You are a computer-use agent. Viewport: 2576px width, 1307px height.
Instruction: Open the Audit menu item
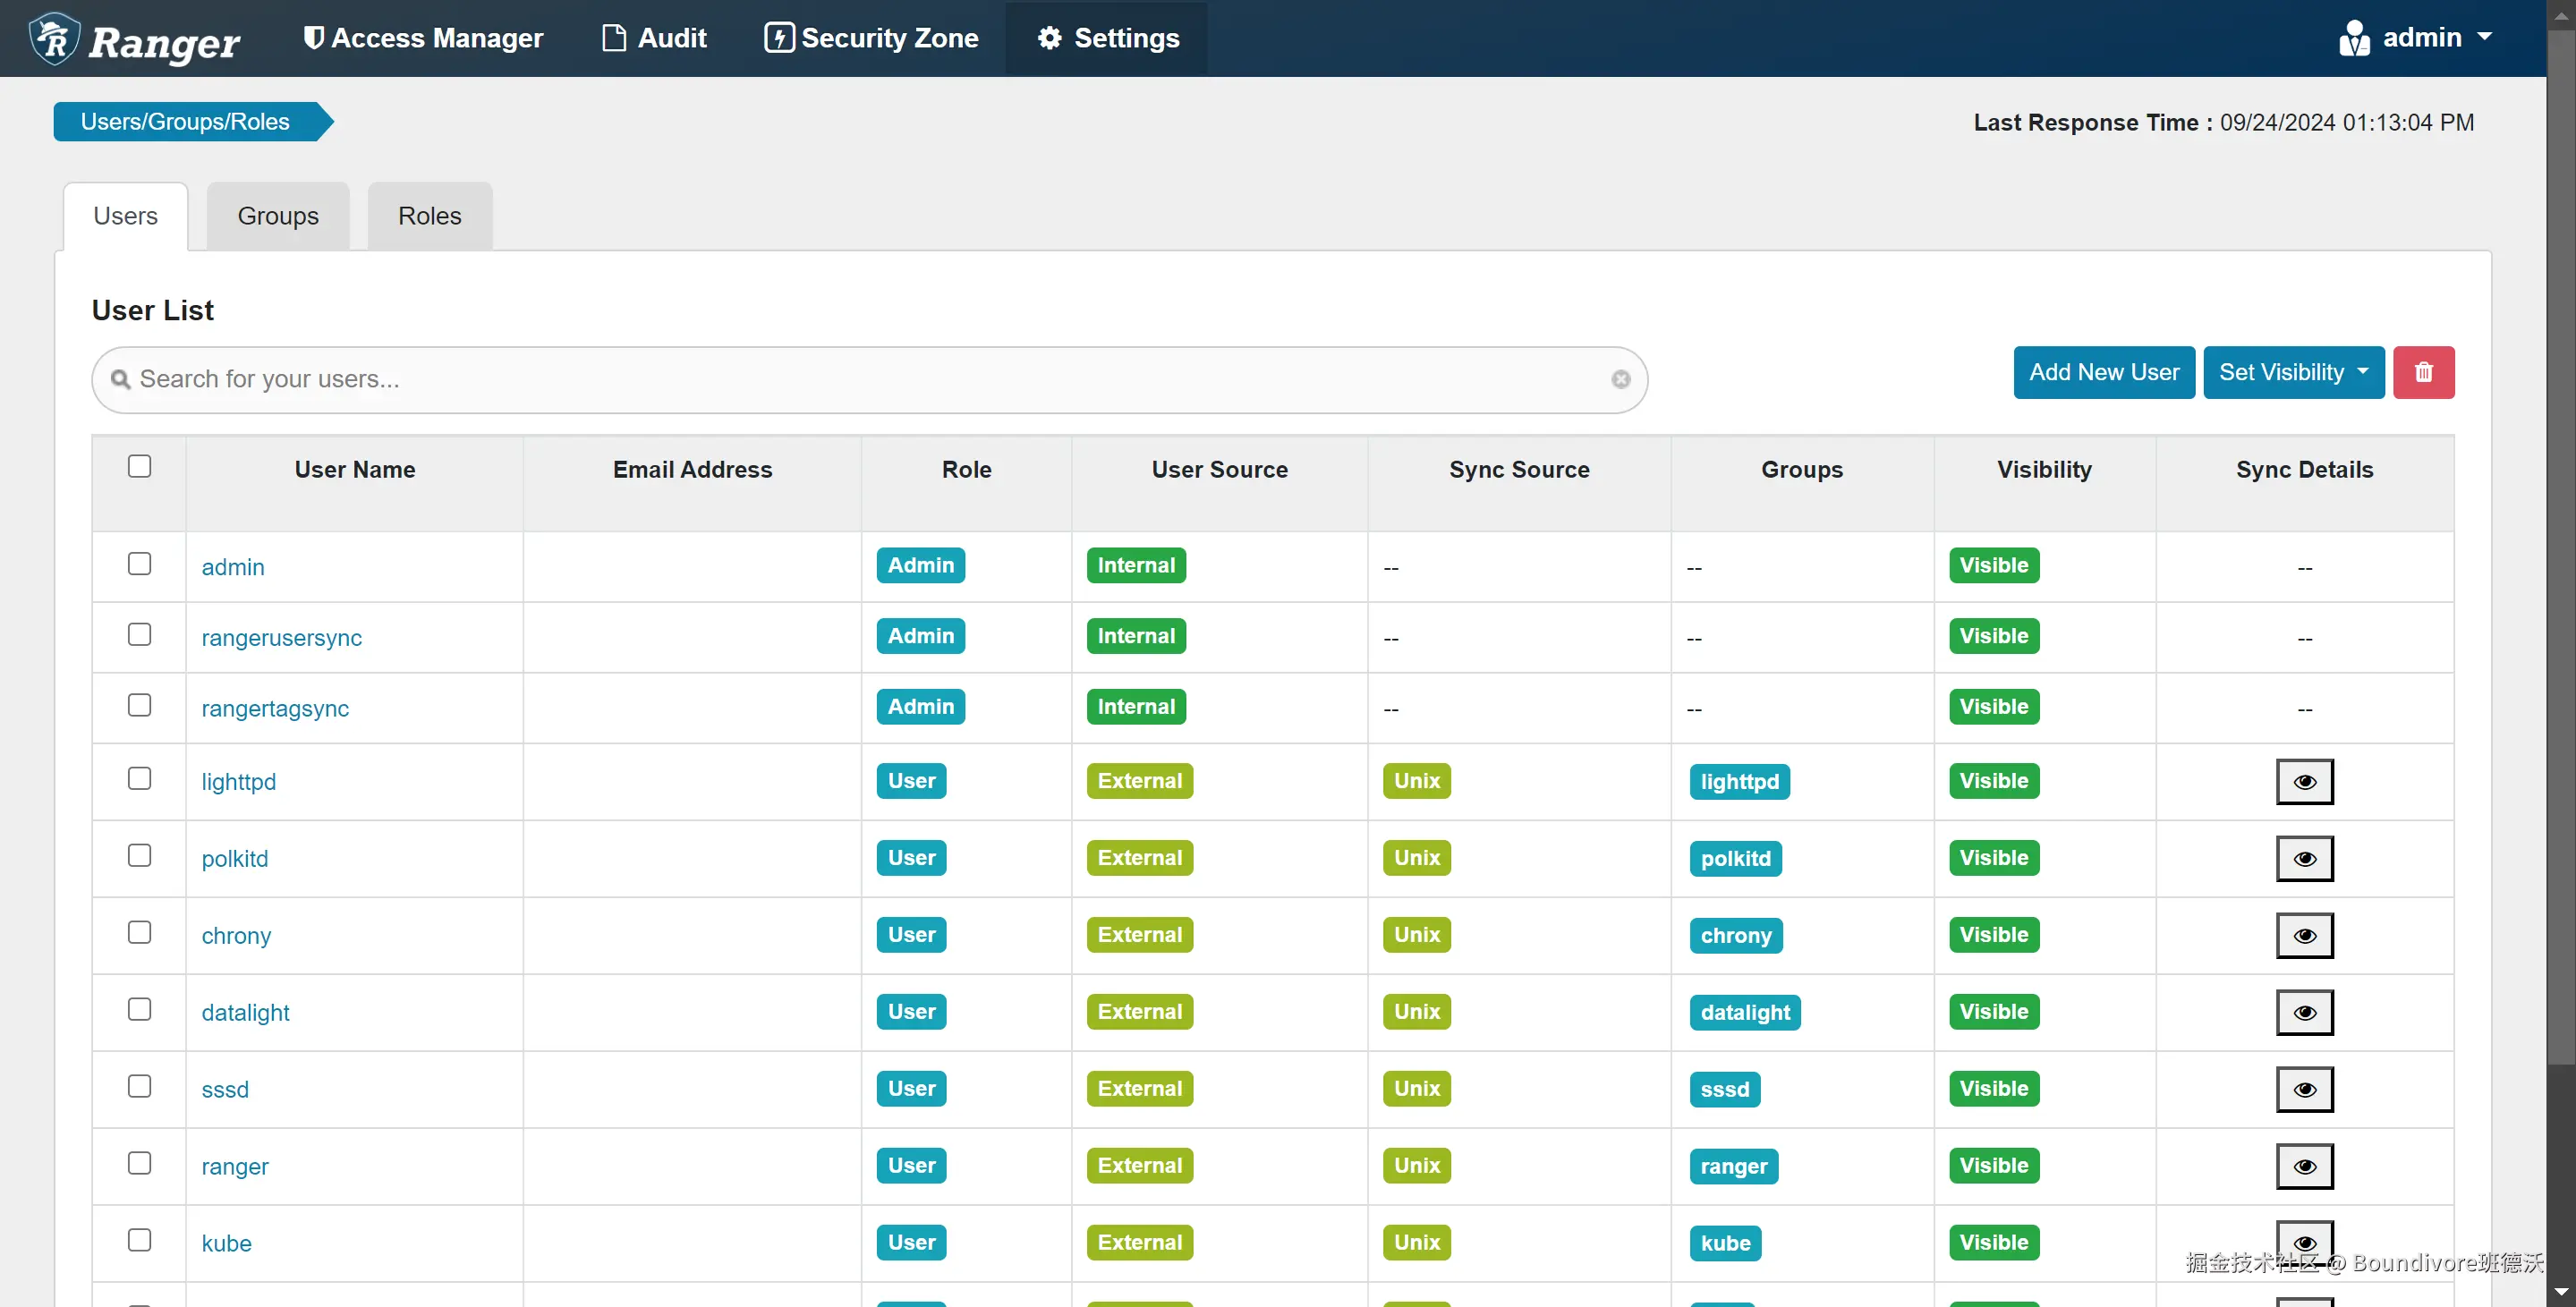click(x=654, y=38)
